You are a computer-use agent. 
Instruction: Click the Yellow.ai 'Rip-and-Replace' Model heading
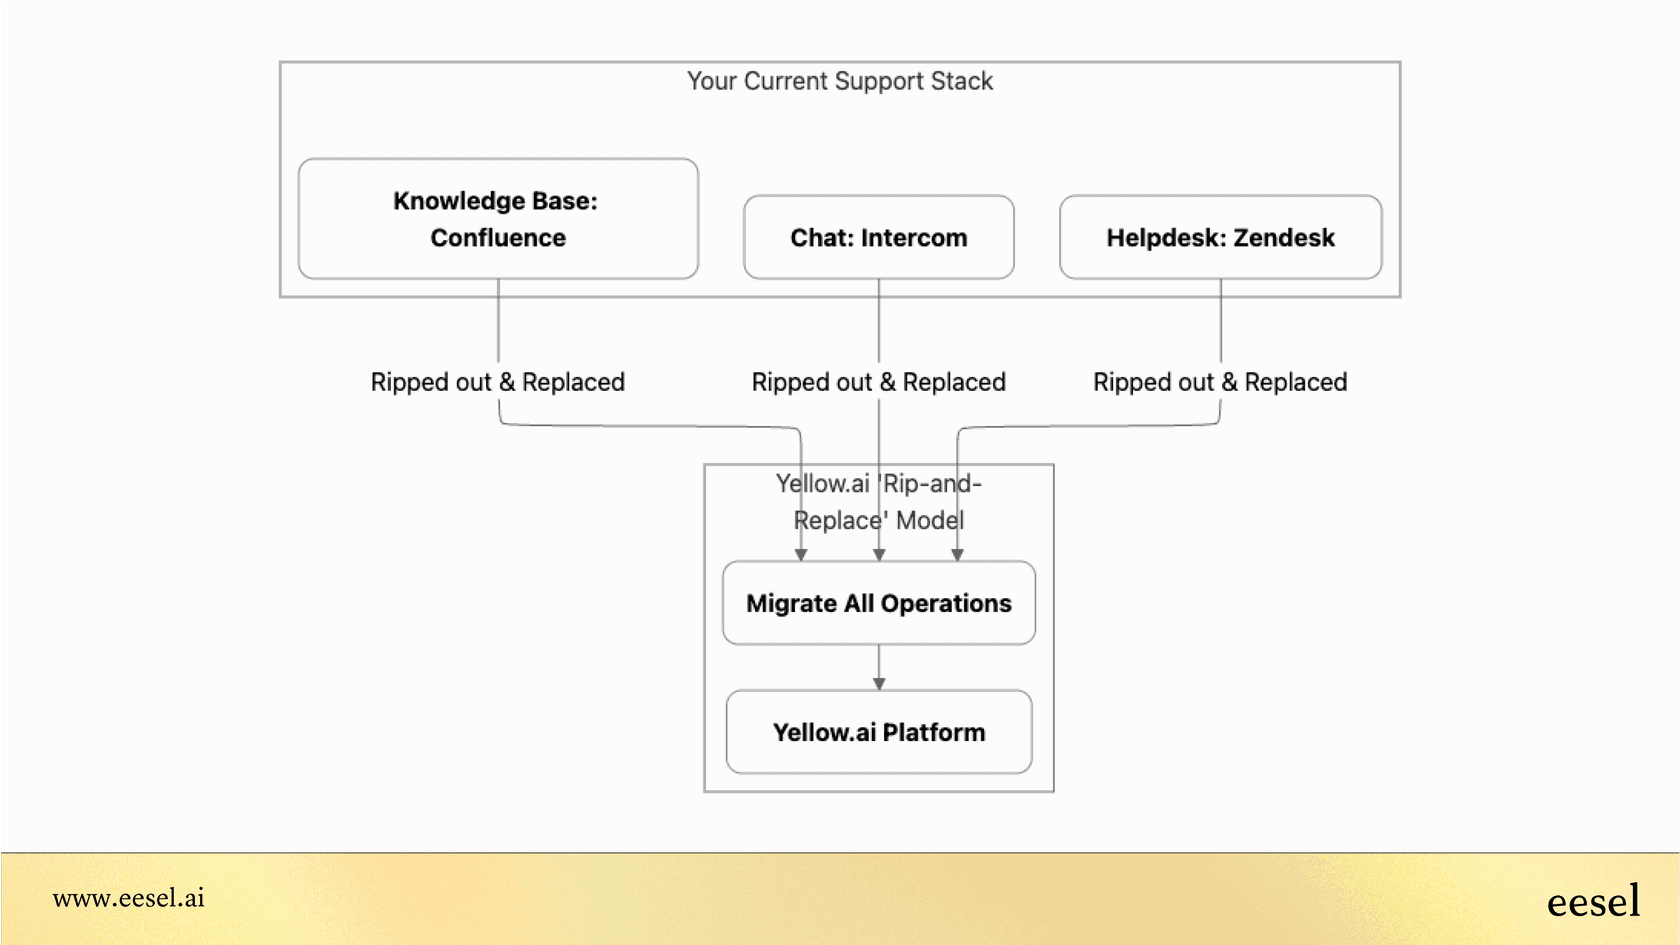878,502
